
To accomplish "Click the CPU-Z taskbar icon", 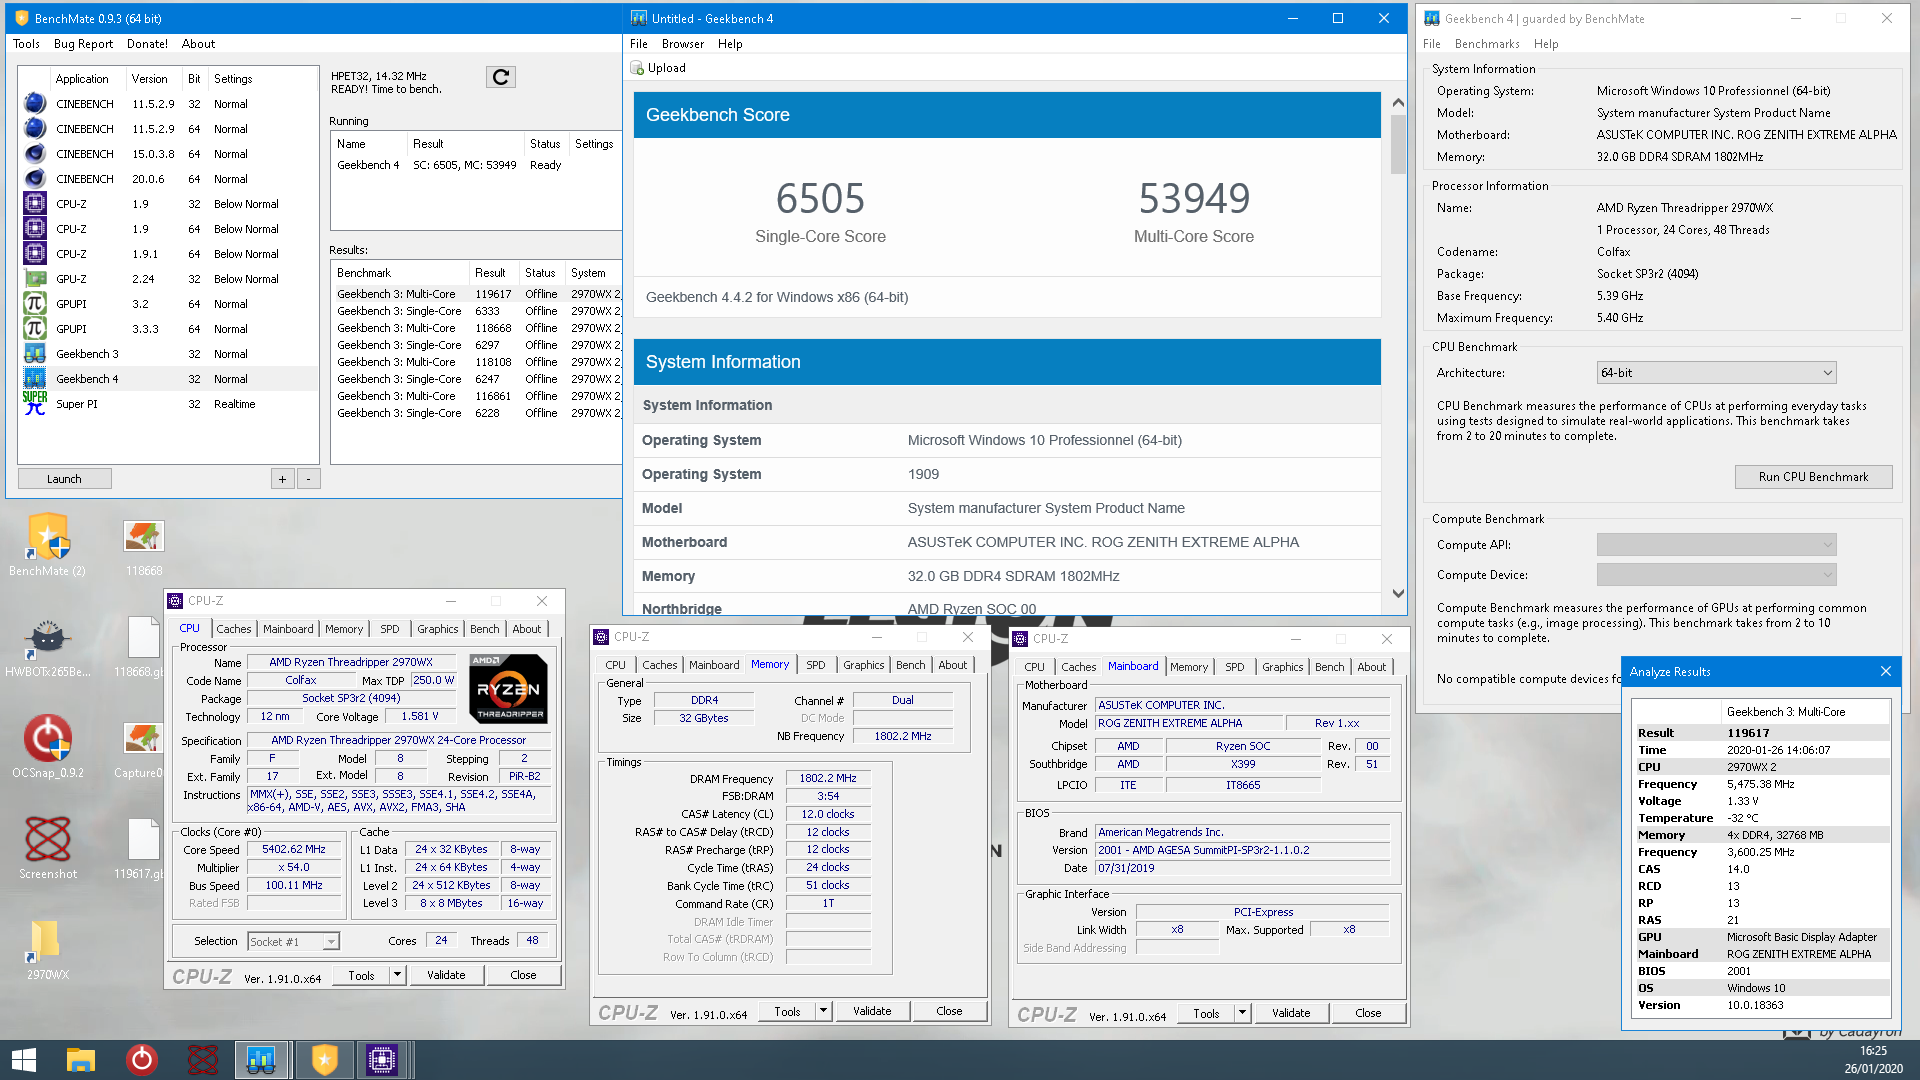I will click(x=382, y=1060).
